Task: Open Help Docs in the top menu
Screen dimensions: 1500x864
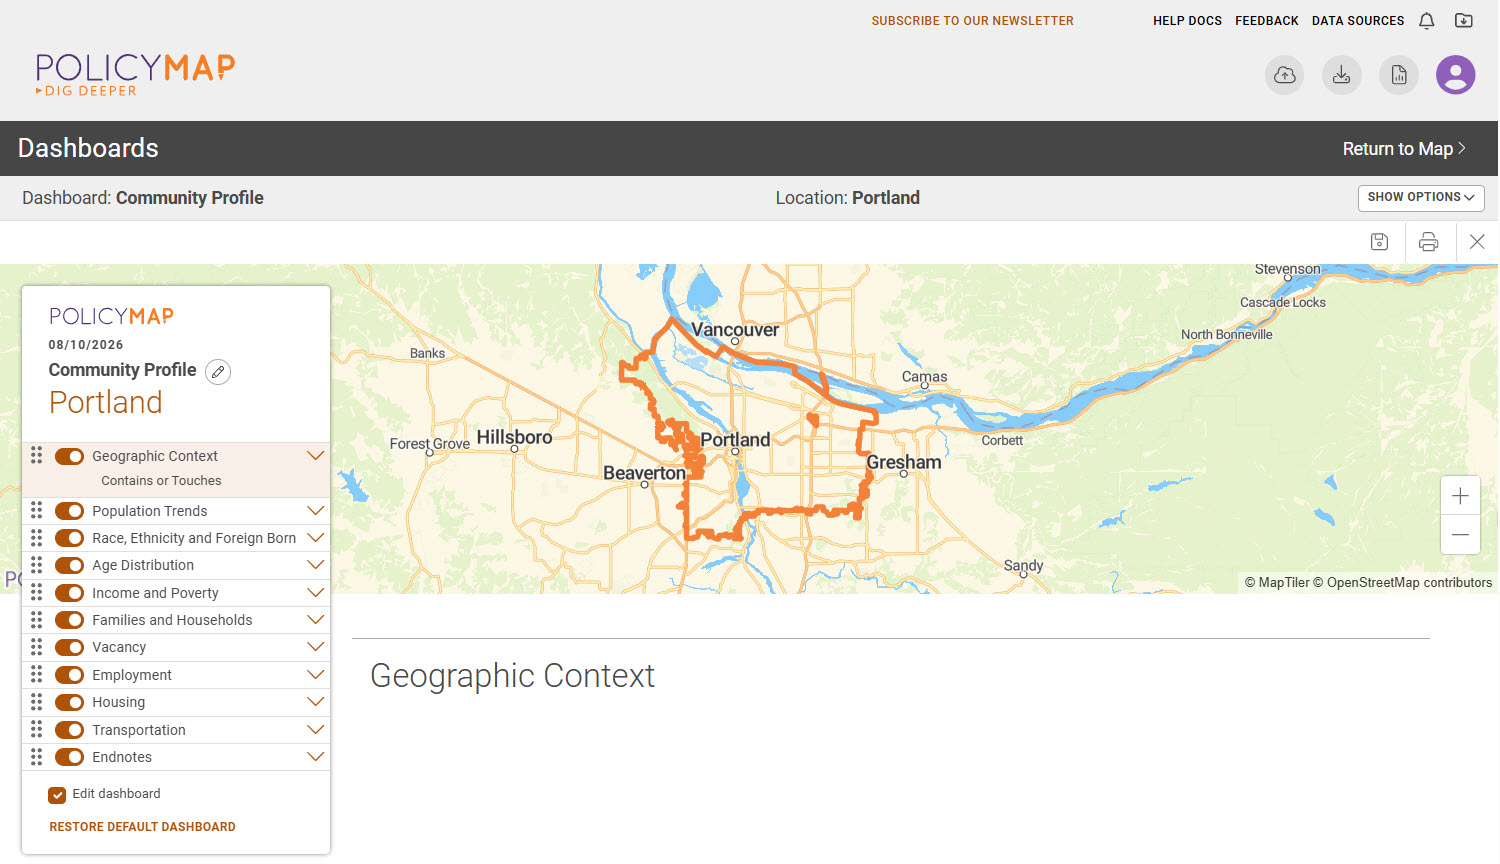Action: [1187, 21]
